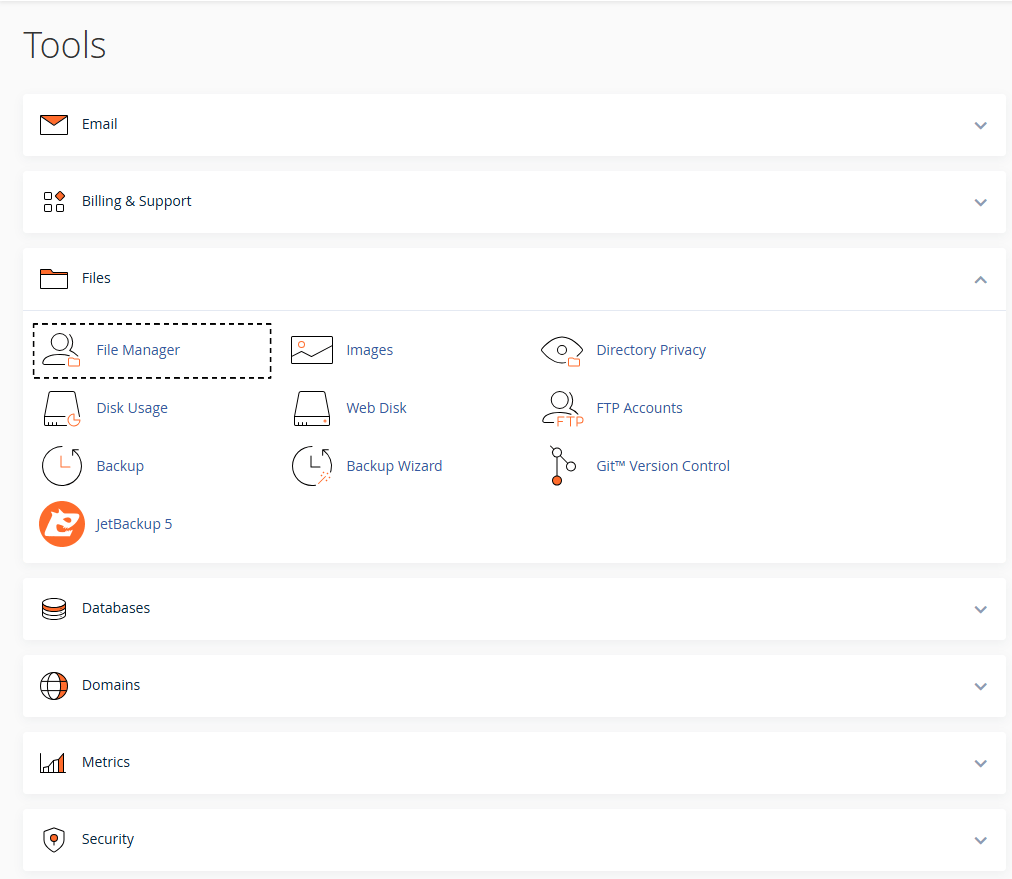The width and height of the screenshot is (1012, 879).
Task: Expand the Billing & Support section chevron
Action: pos(980,202)
